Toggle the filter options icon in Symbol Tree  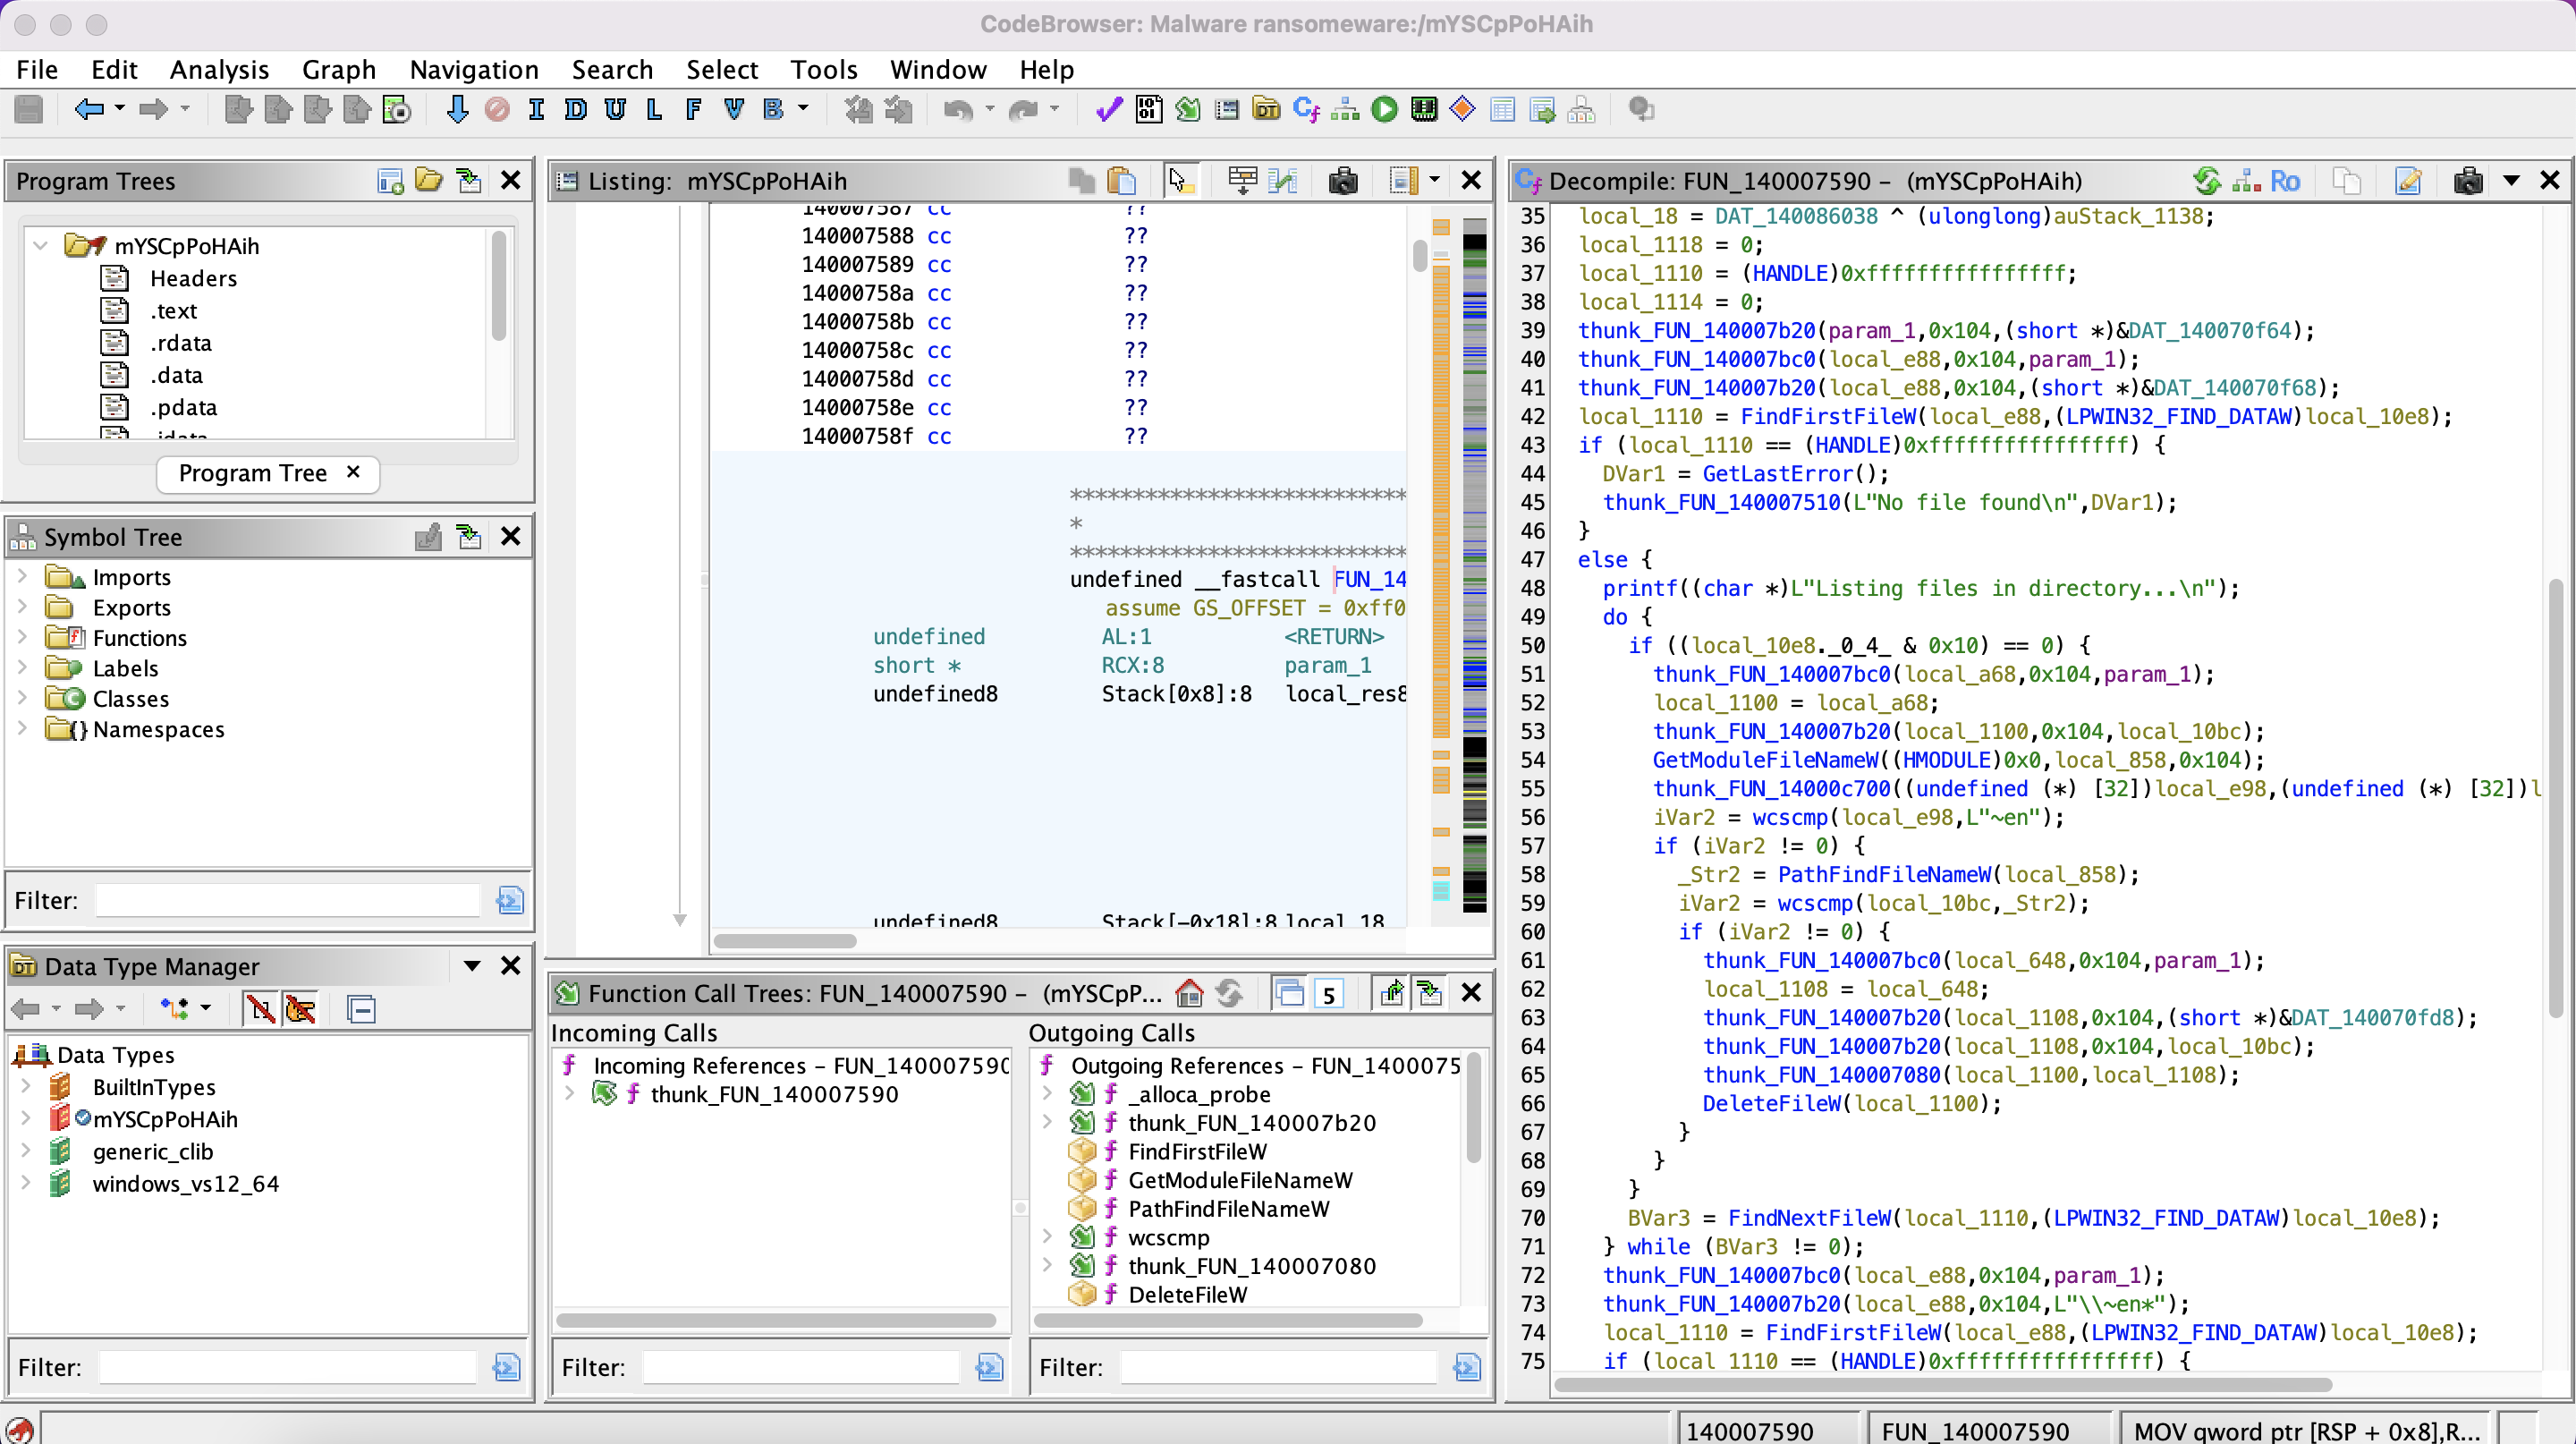510,901
